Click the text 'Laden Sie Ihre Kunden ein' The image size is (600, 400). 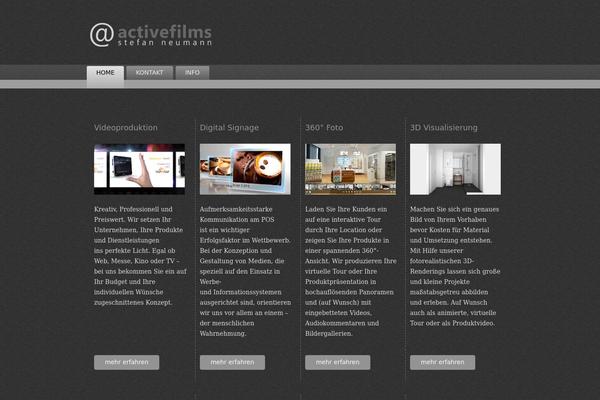346,209
